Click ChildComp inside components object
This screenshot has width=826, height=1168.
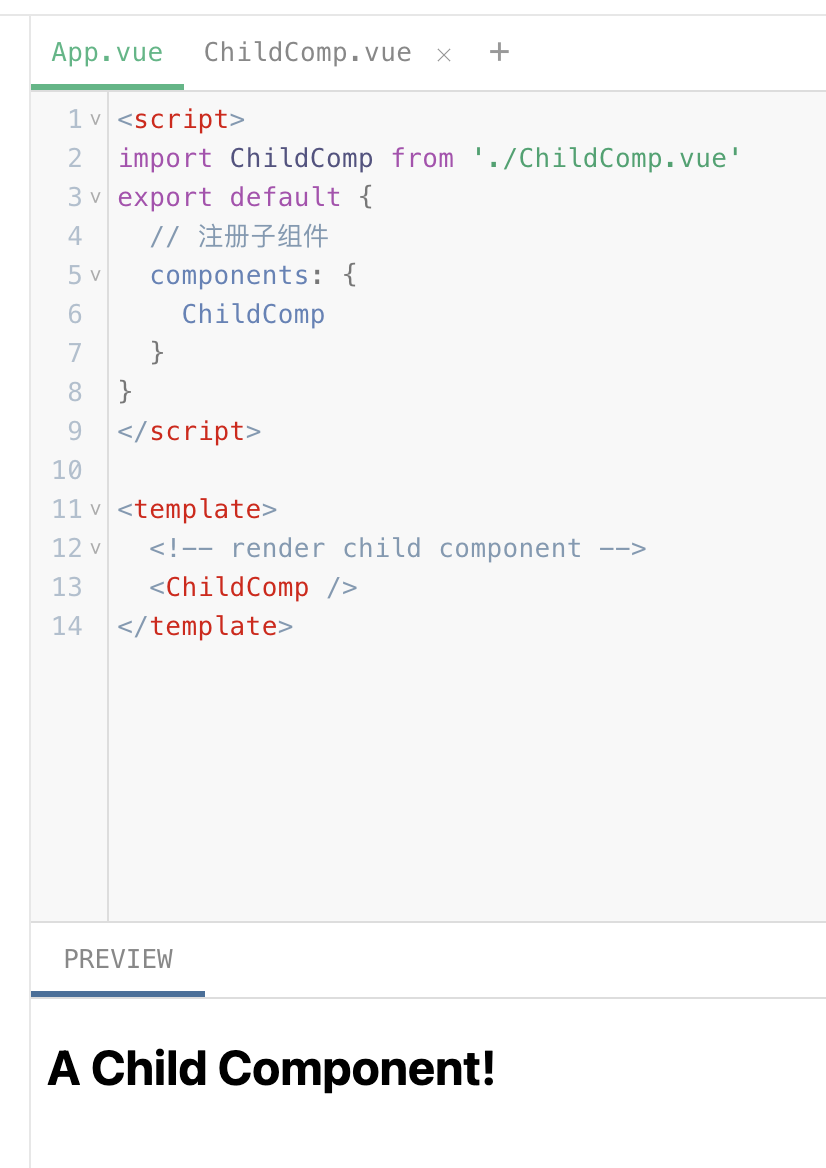point(253,314)
